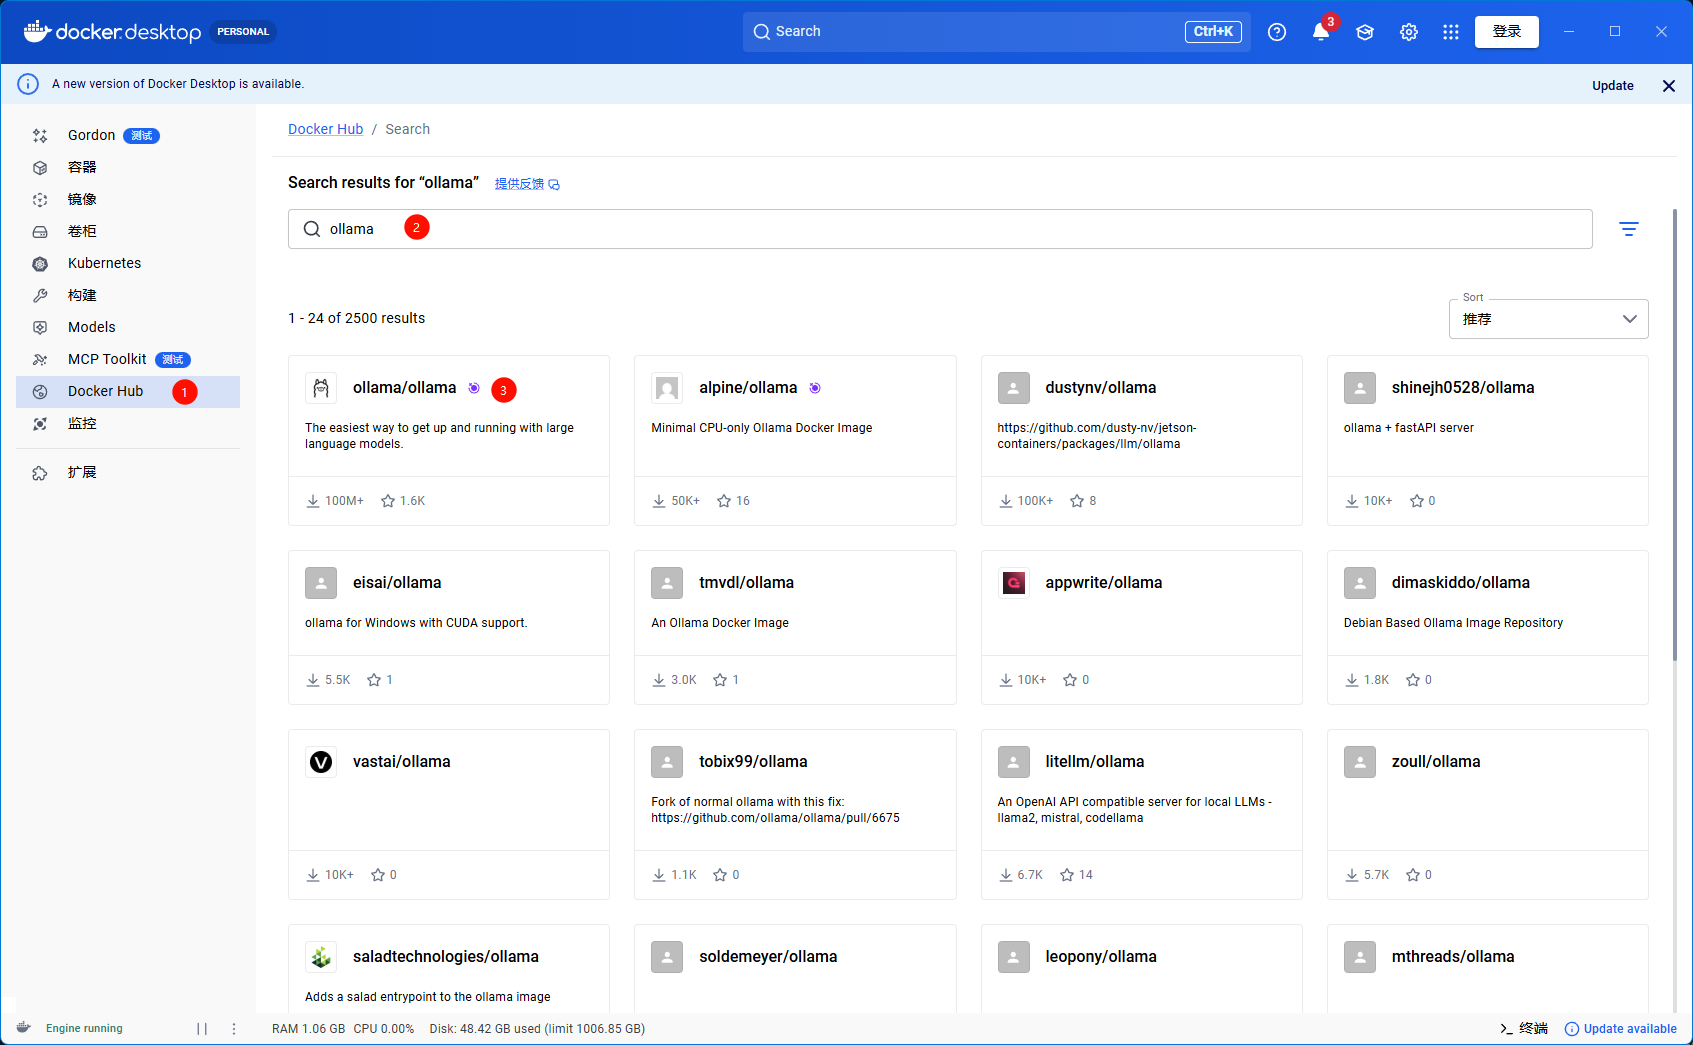Click the 监控 sidebar icon
The image size is (1693, 1045).
pyautogui.click(x=40, y=424)
